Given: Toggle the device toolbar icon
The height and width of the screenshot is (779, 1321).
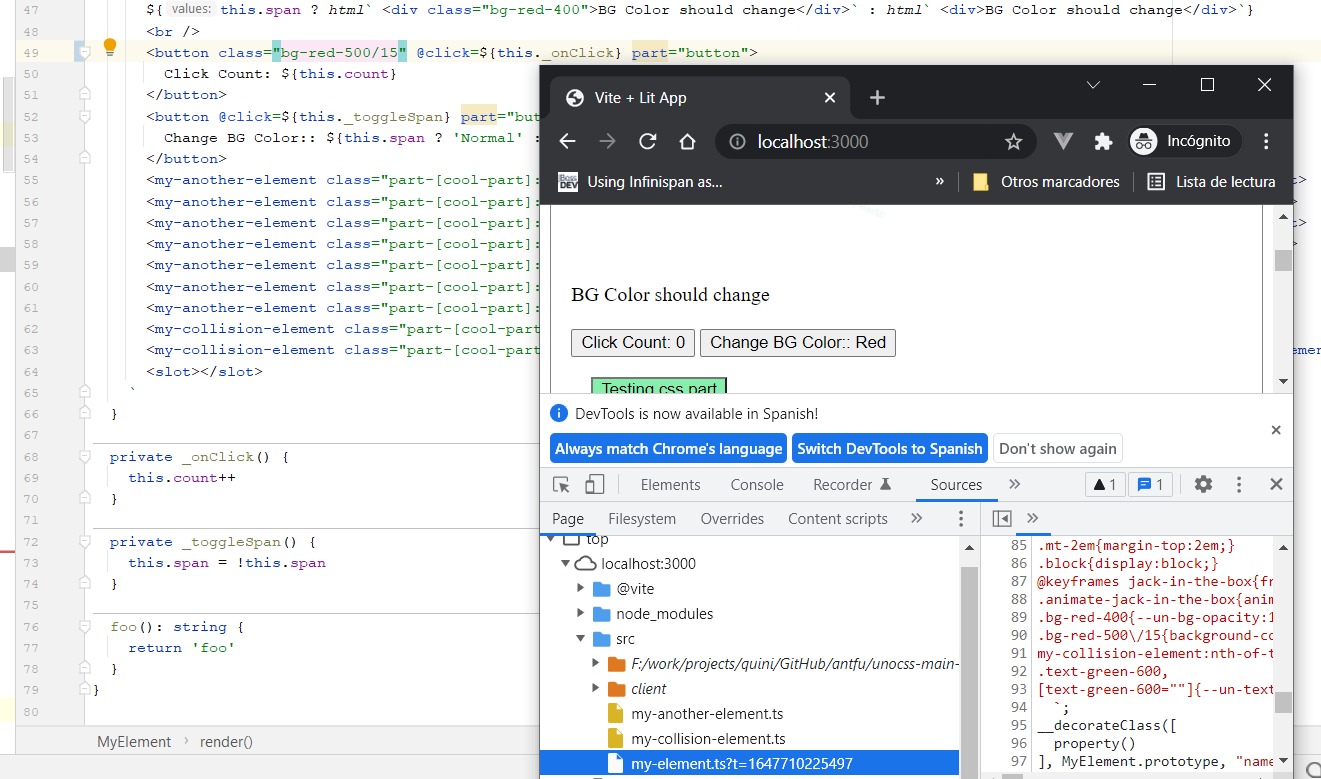Looking at the screenshot, I should point(595,484).
